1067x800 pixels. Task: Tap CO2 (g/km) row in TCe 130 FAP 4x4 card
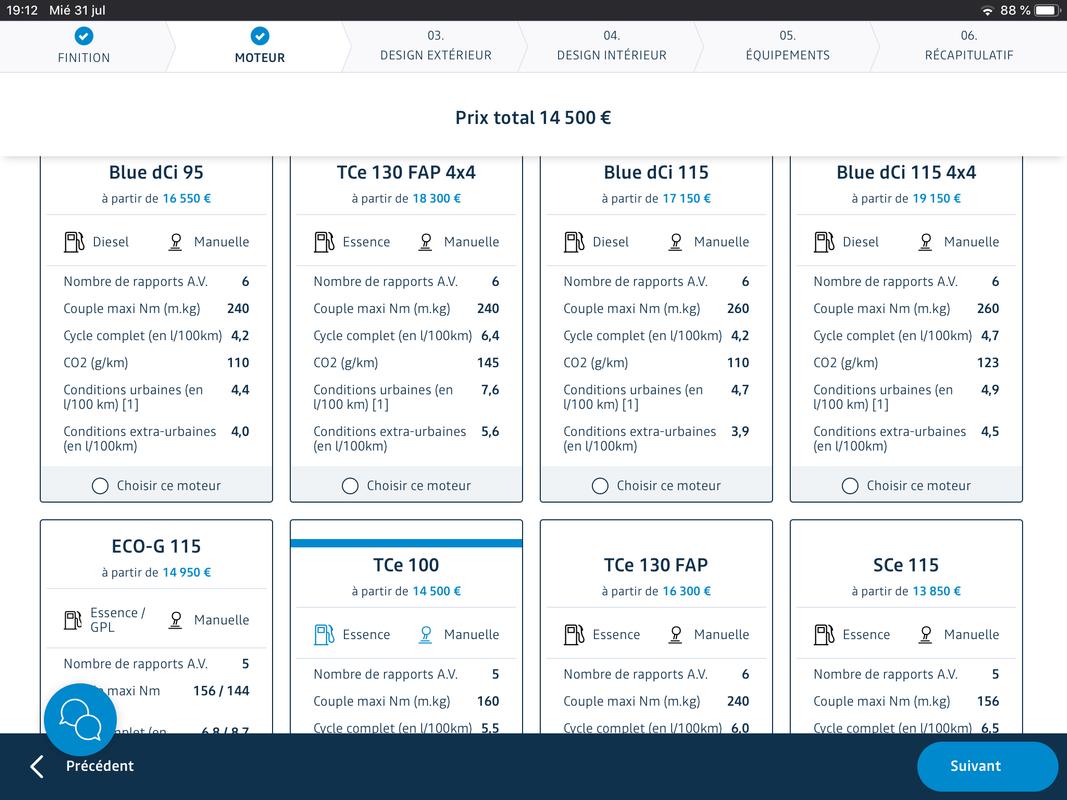click(x=406, y=363)
